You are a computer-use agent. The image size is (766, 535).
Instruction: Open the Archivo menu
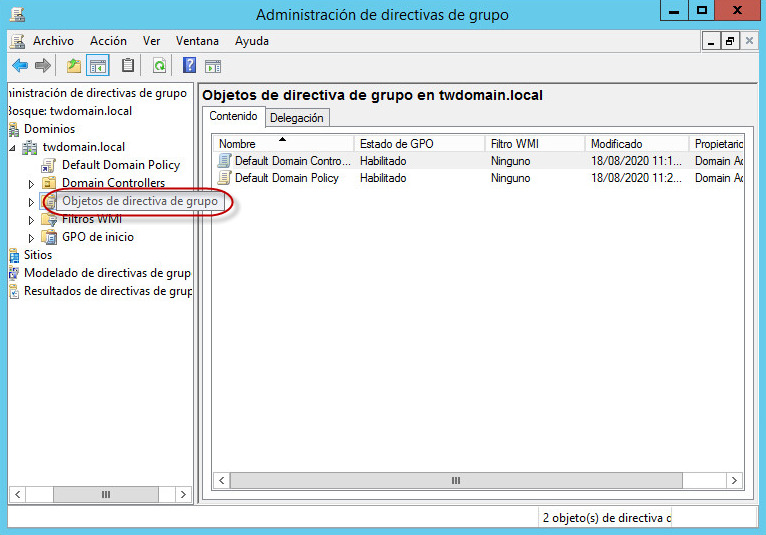click(53, 41)
